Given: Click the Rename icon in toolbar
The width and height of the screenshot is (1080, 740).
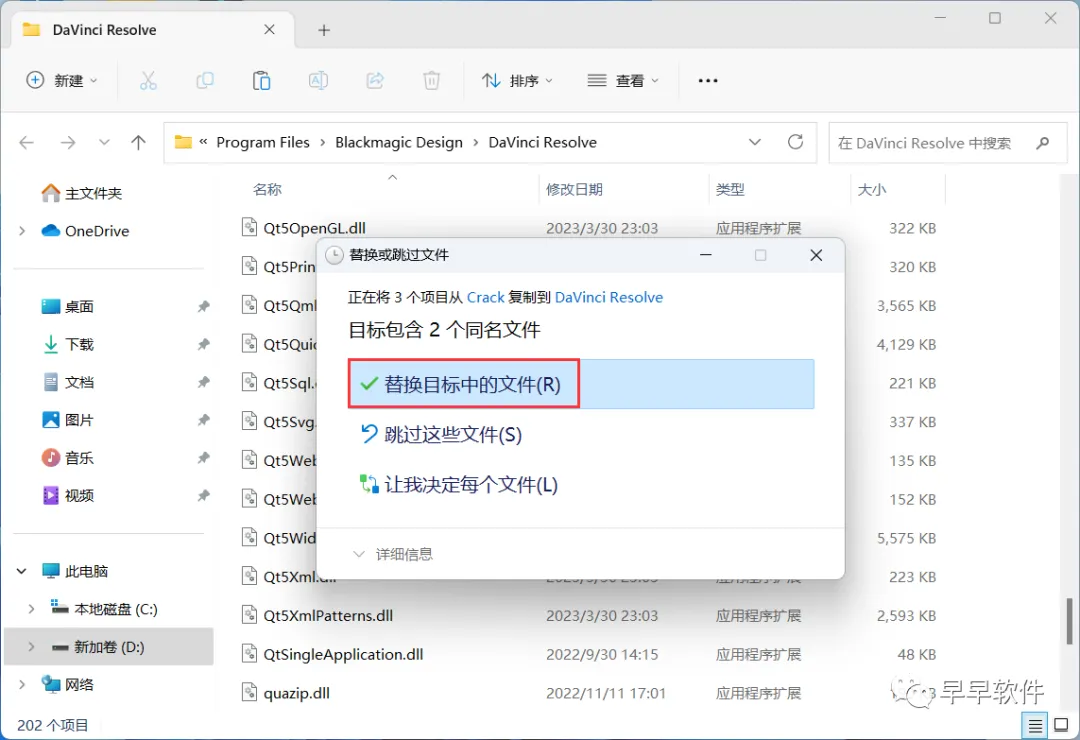Looking at the screenshot, I should click(318, 81).
